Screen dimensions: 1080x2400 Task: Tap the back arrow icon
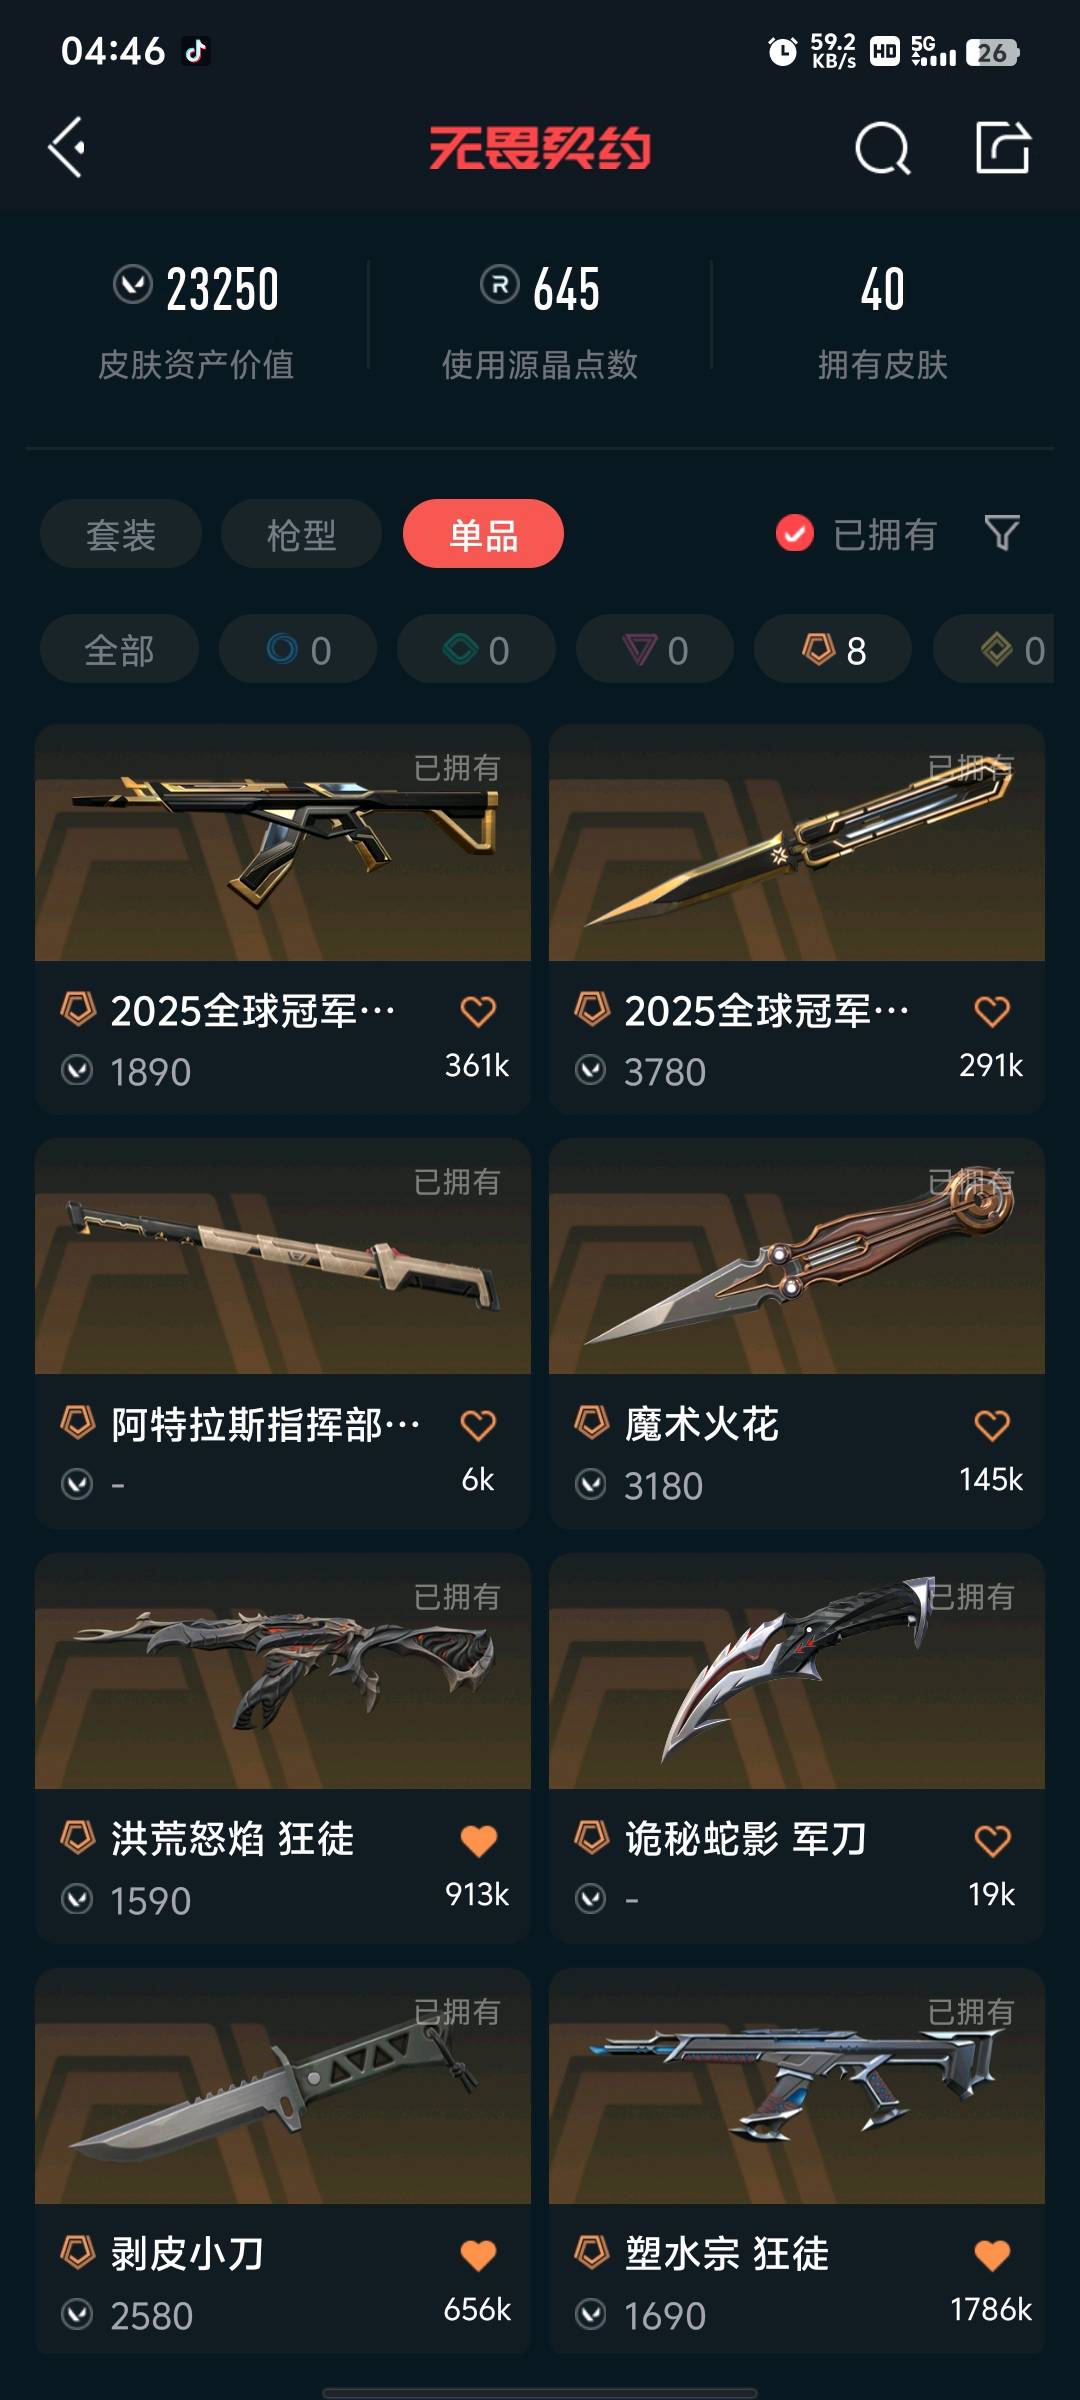click(66, 148)
